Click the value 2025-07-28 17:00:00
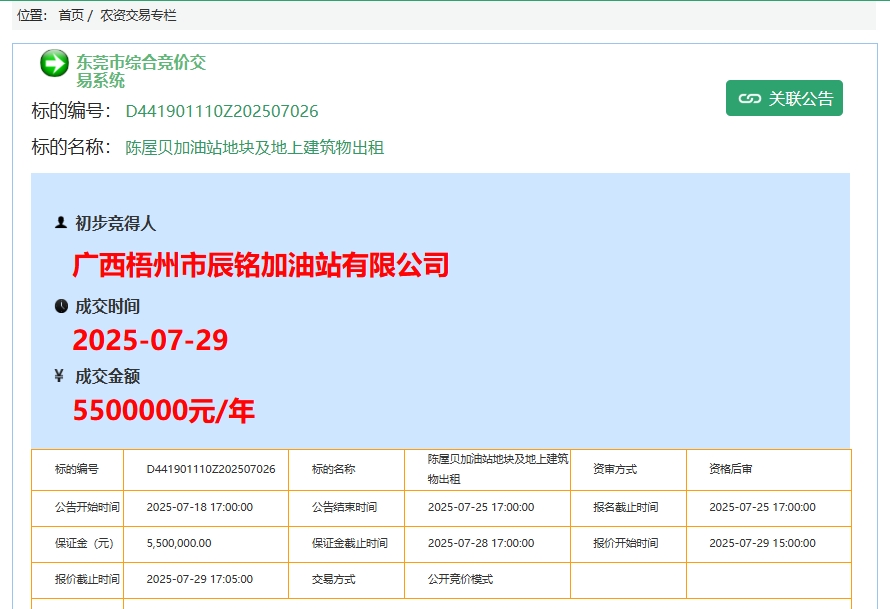890x609 pixels. click(x=481, y=544)
